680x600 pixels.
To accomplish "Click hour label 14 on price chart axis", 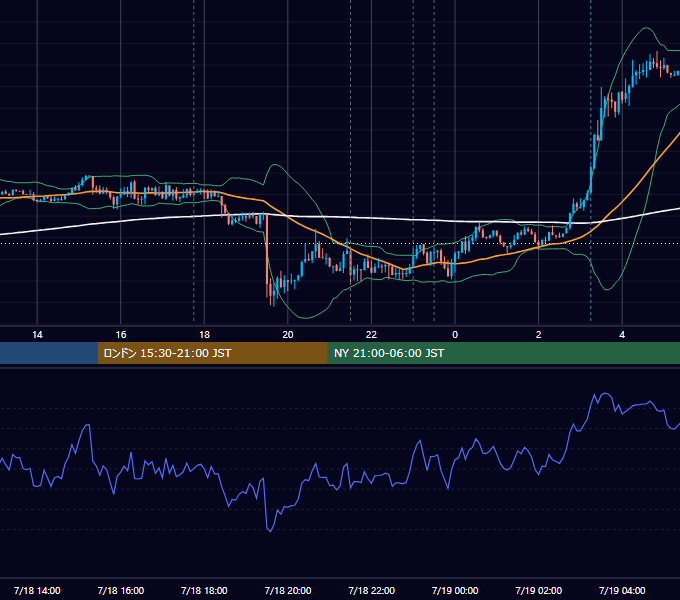I will [x=37, y=335].
